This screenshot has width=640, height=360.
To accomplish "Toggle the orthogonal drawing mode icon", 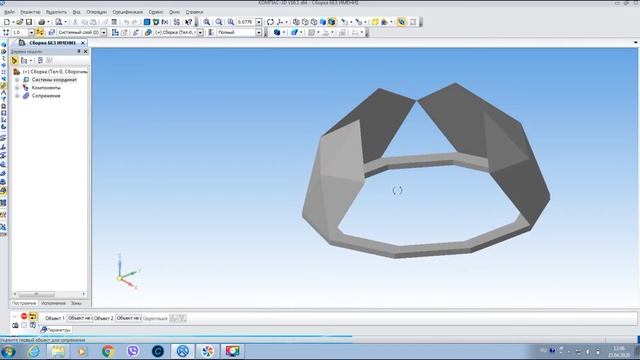I will 40,33.
